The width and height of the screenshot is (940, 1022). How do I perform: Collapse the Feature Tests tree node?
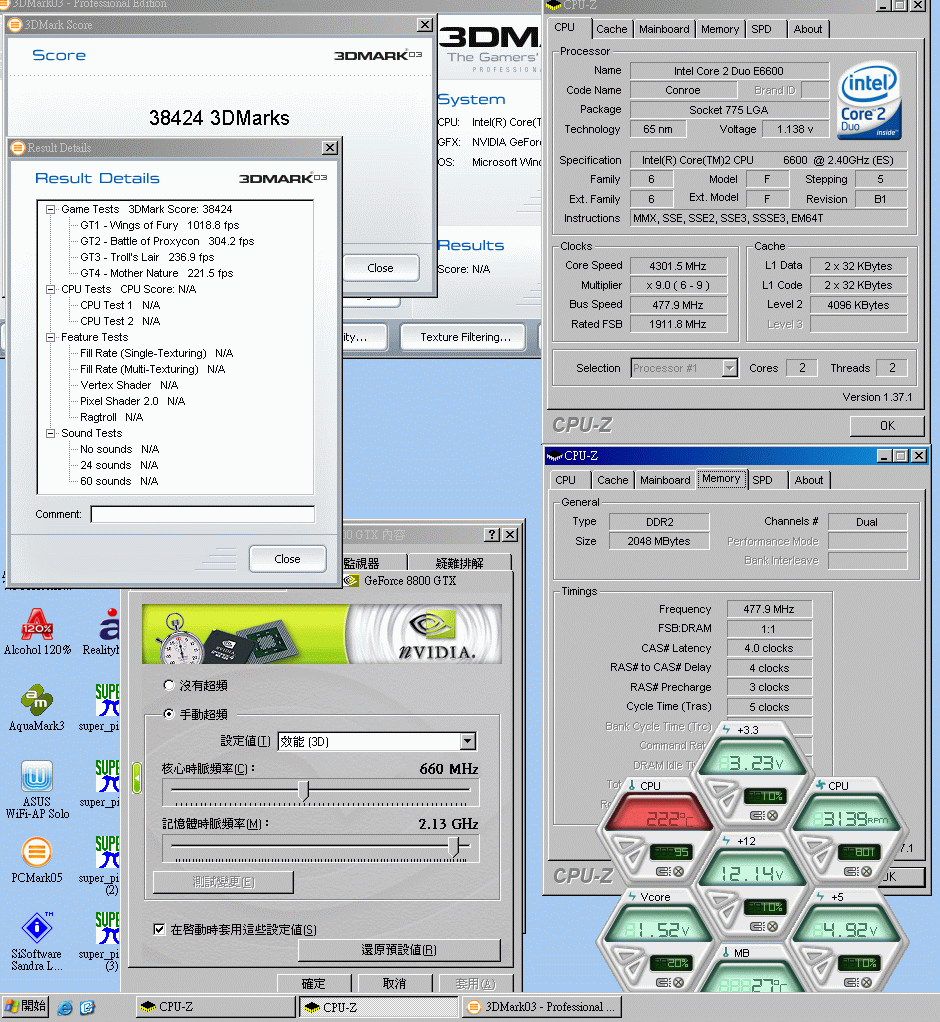point(50,338)
